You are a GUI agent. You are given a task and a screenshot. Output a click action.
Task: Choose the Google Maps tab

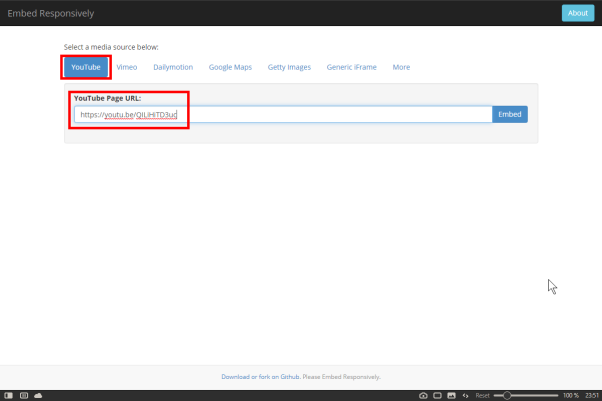(x=230, y=67)
